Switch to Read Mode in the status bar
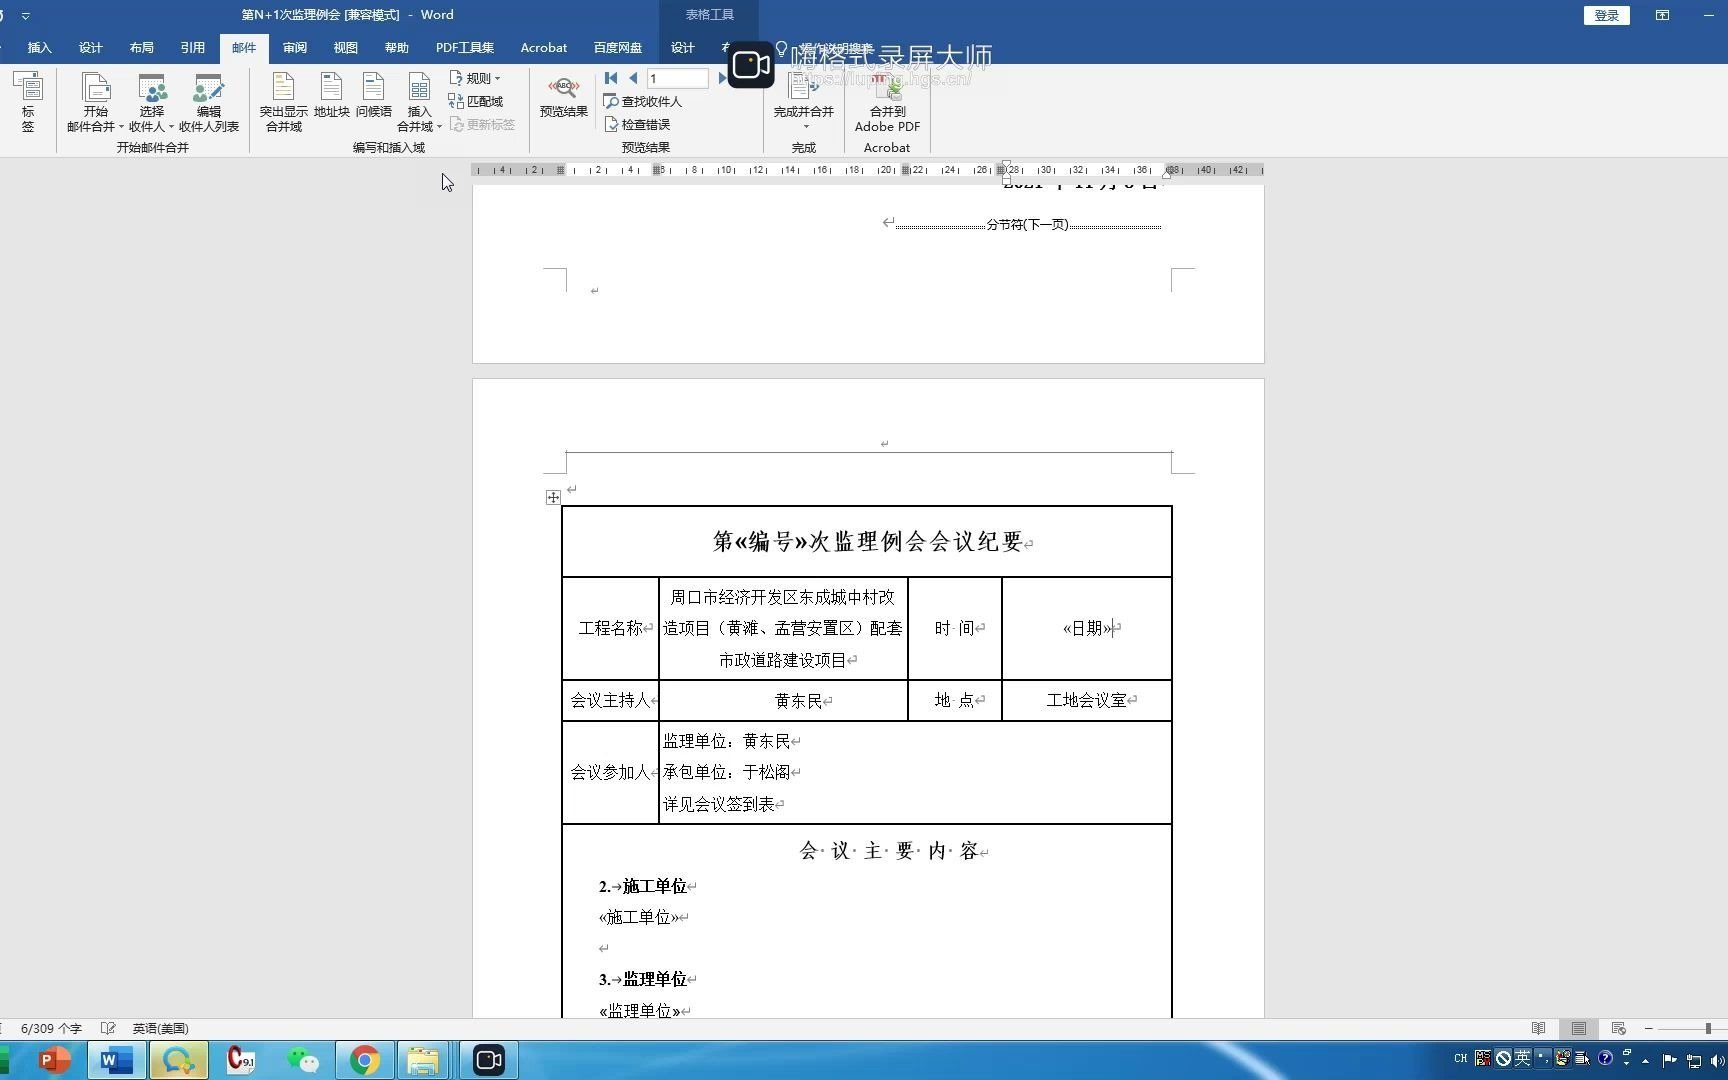Viewport: 1728px width, 1080px height. click(1538, 1028)
